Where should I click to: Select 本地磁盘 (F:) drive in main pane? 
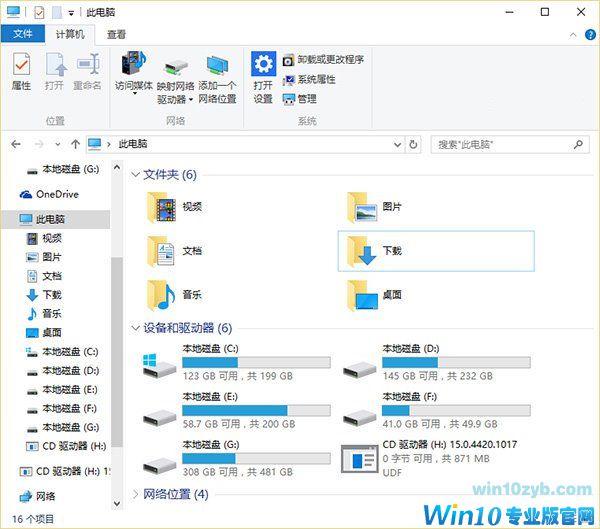click(x=436, y=410)
